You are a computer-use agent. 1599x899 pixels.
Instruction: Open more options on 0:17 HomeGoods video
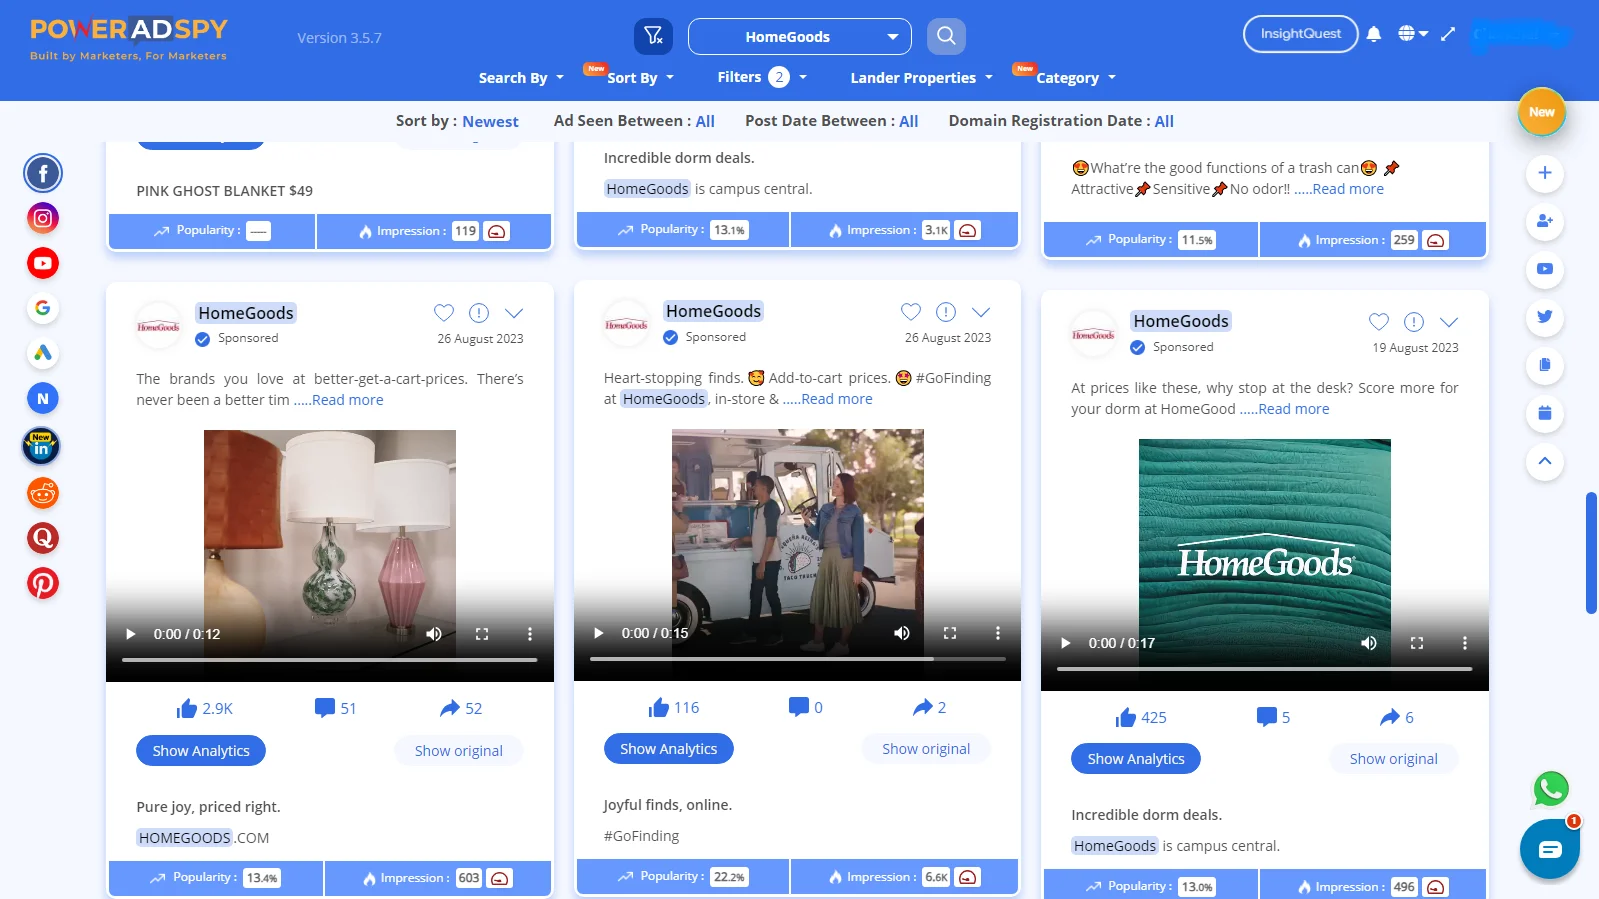pyautogui.click(x=1465, y=643)
